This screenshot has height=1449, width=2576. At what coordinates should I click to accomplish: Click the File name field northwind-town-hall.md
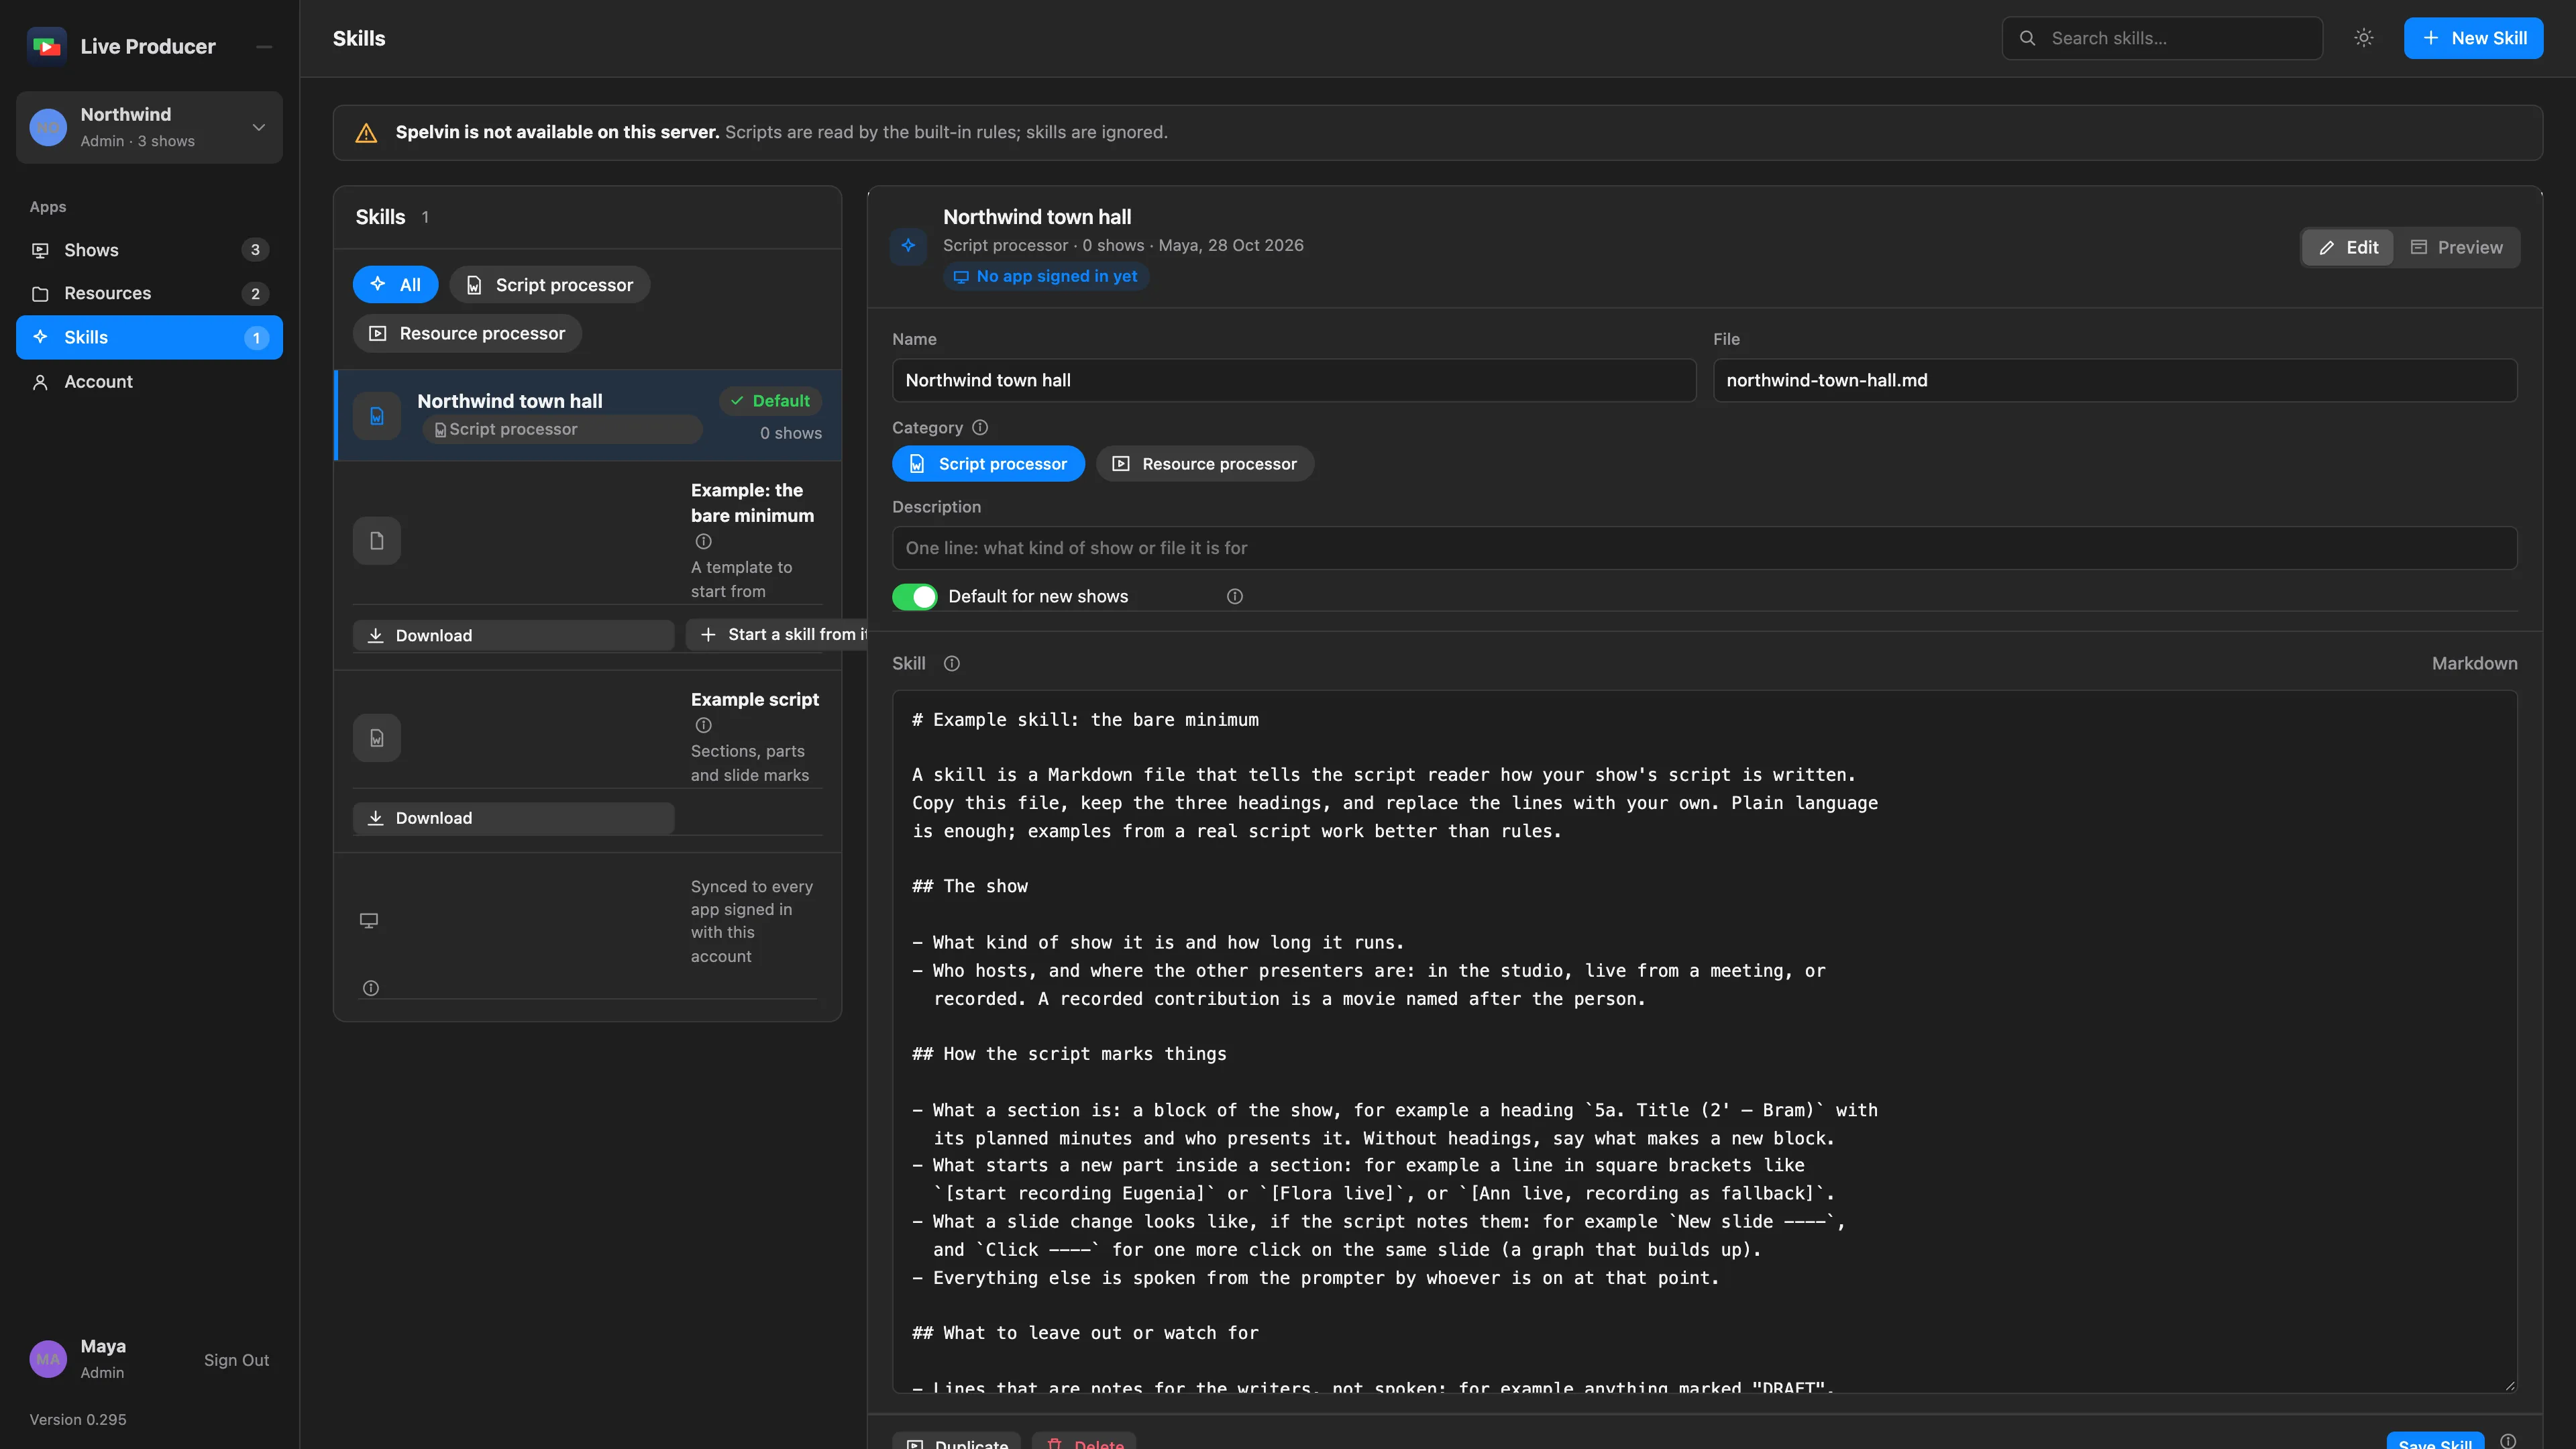2115,380
